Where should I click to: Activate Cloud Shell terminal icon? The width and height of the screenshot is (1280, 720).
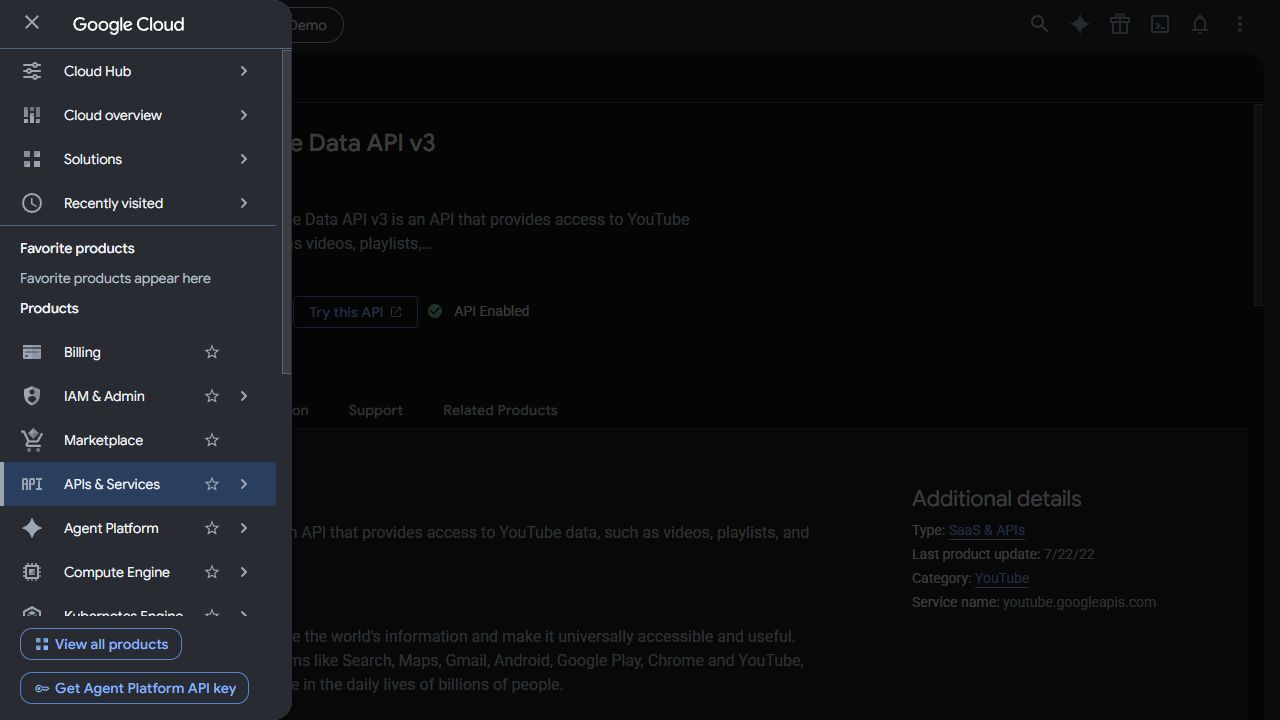(x=1160, y=24)
